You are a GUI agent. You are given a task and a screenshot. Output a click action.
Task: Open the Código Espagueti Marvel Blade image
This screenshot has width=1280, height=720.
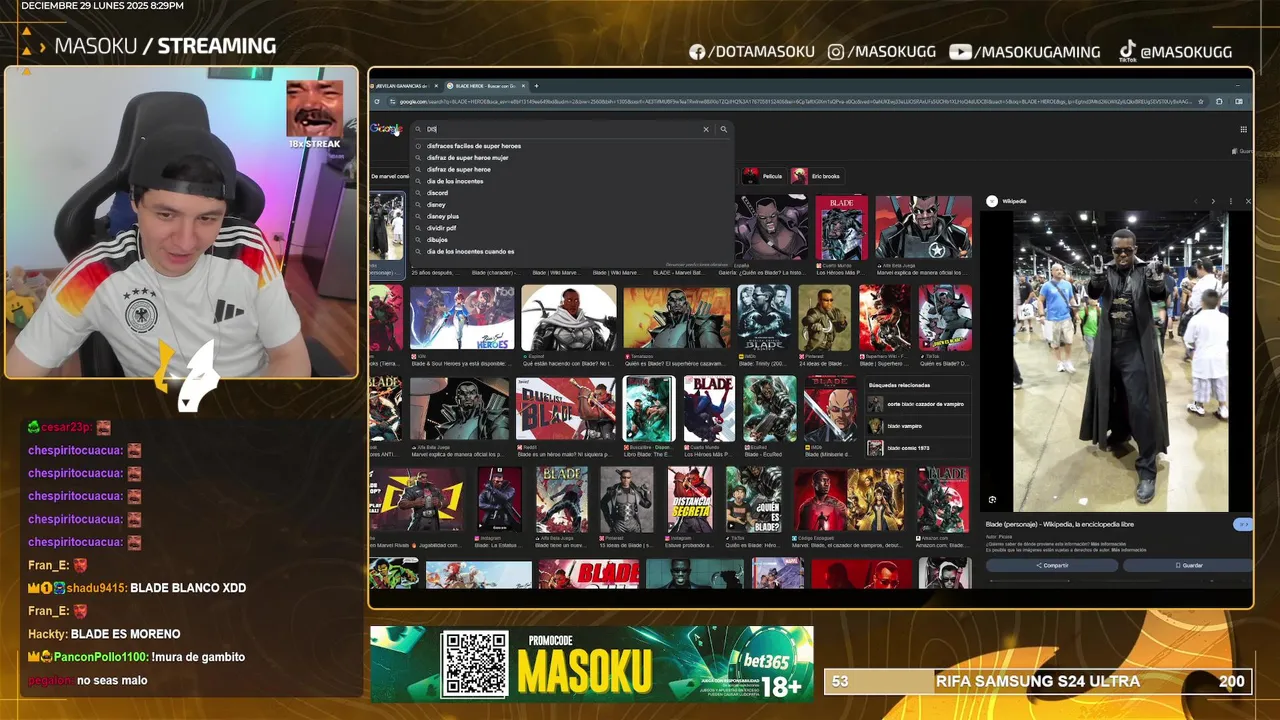point(849,499)
